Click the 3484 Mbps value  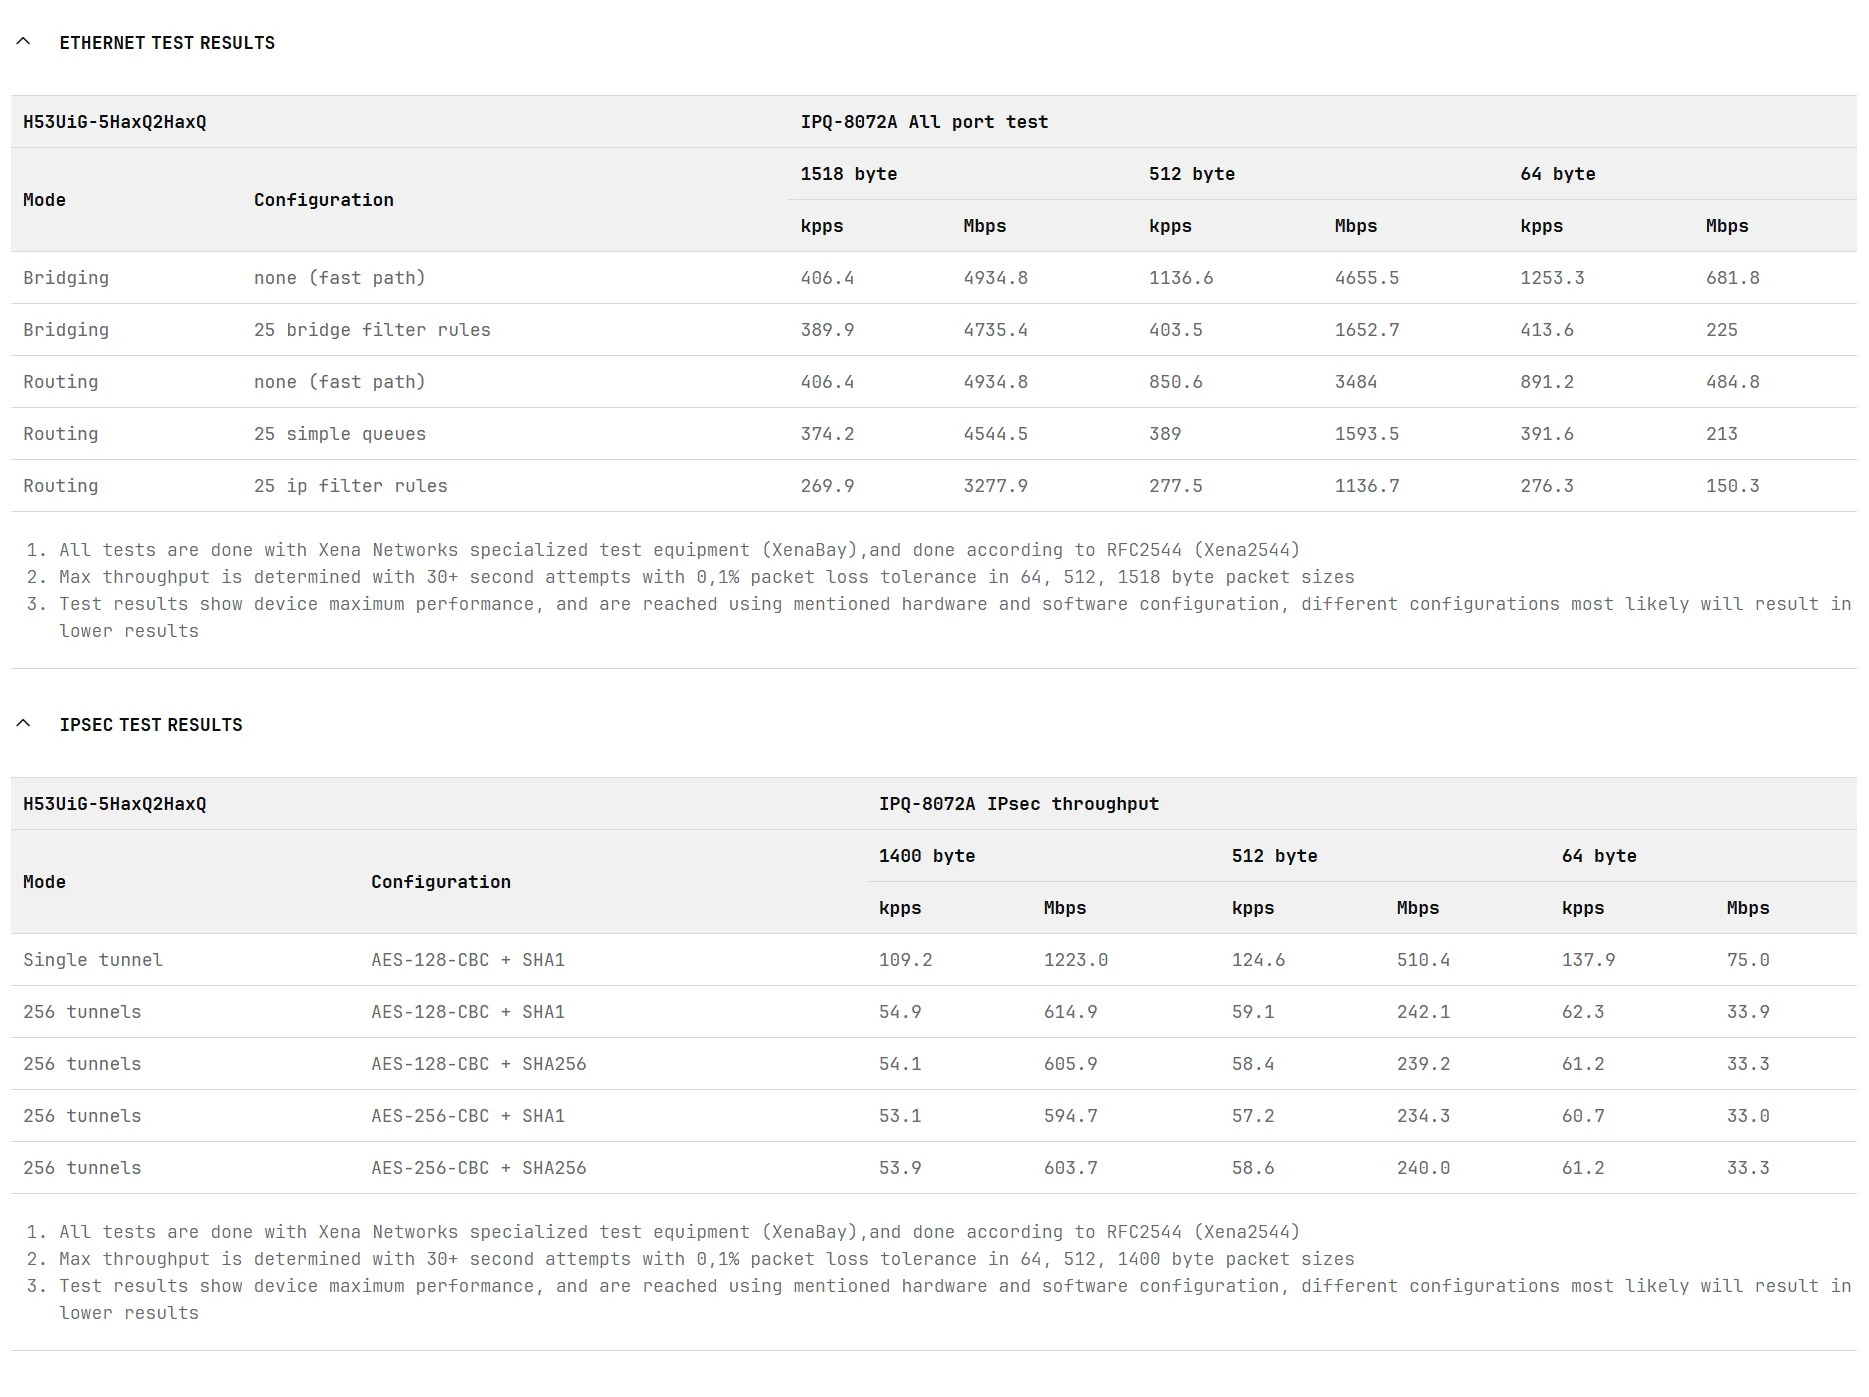click(x=1356, y=382)
